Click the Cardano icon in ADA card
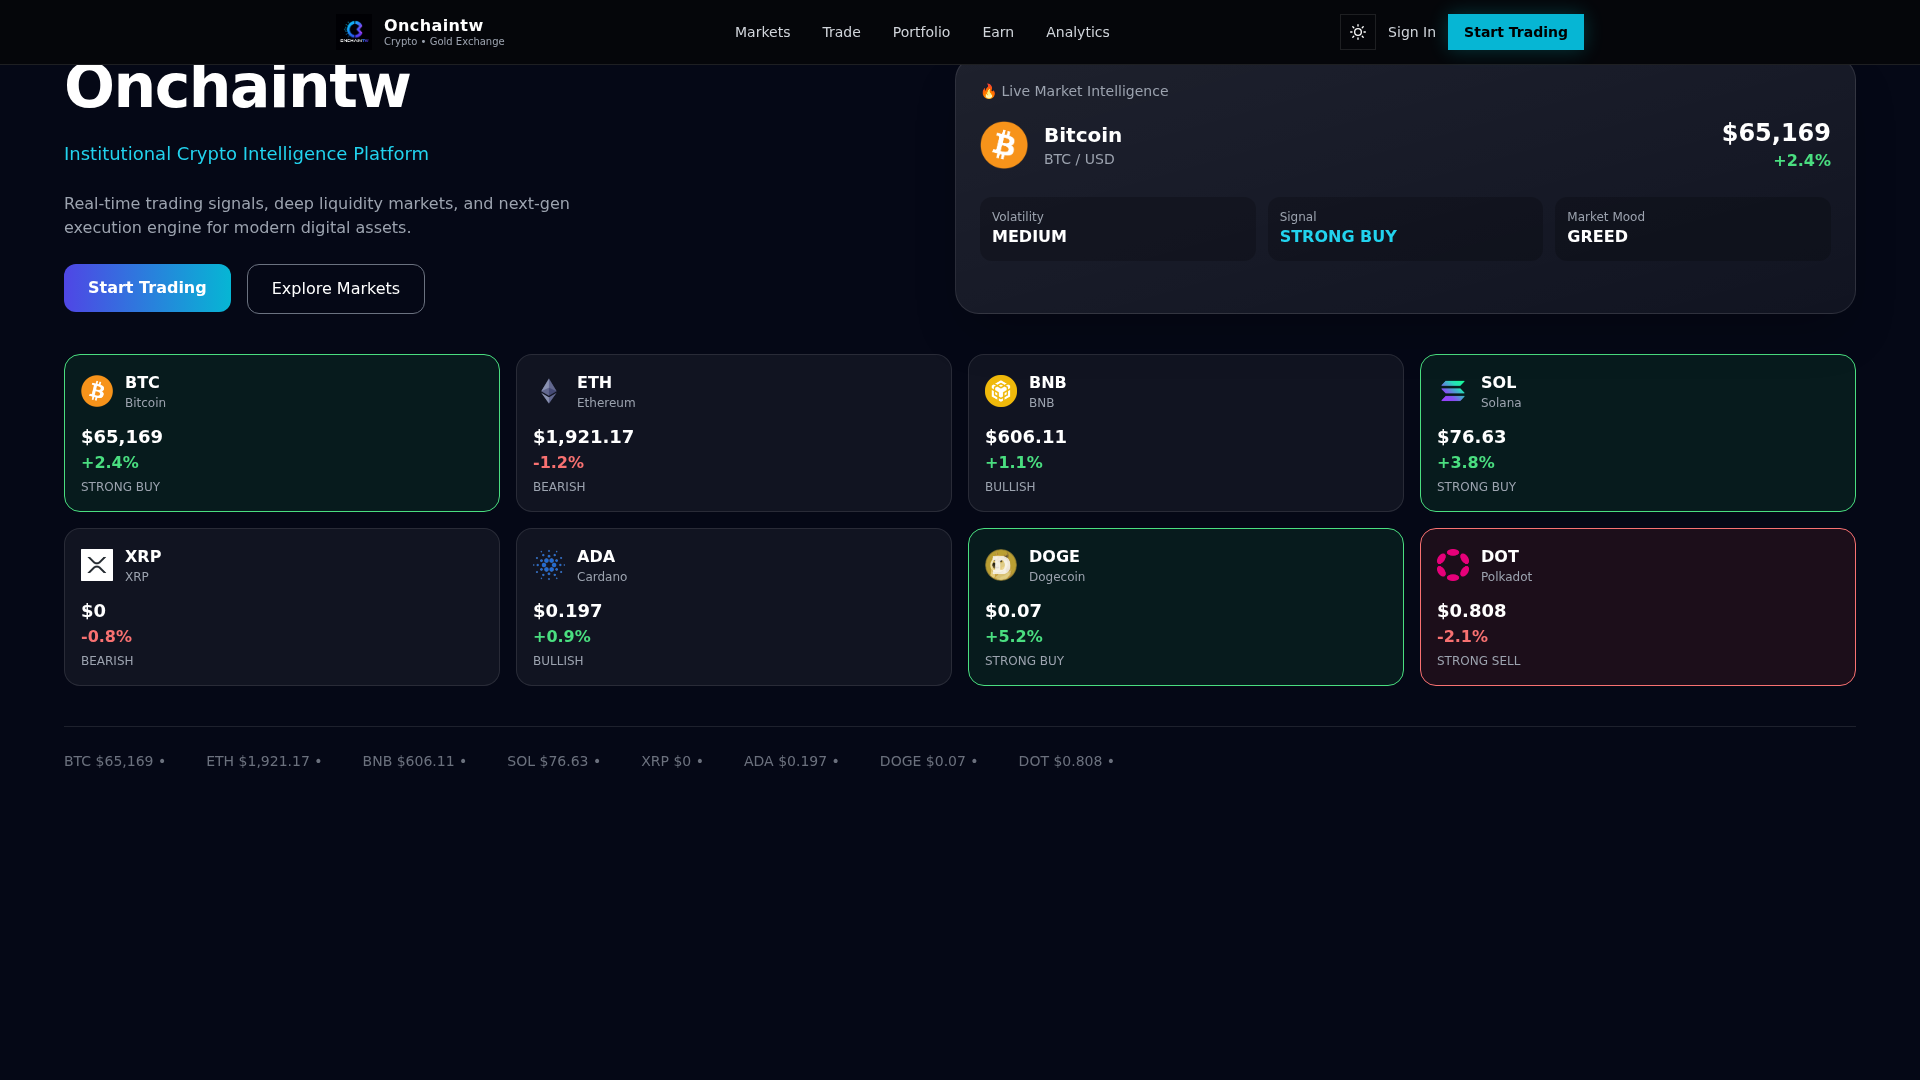 click(x=549, y=565)
